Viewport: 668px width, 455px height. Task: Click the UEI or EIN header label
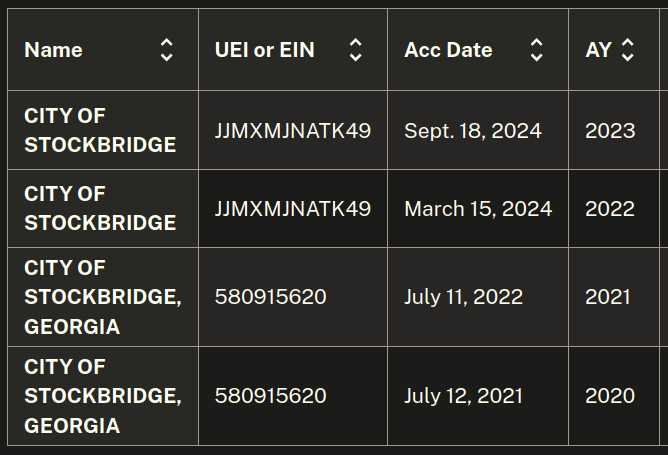pyautogui.click(x=265, y=50)
